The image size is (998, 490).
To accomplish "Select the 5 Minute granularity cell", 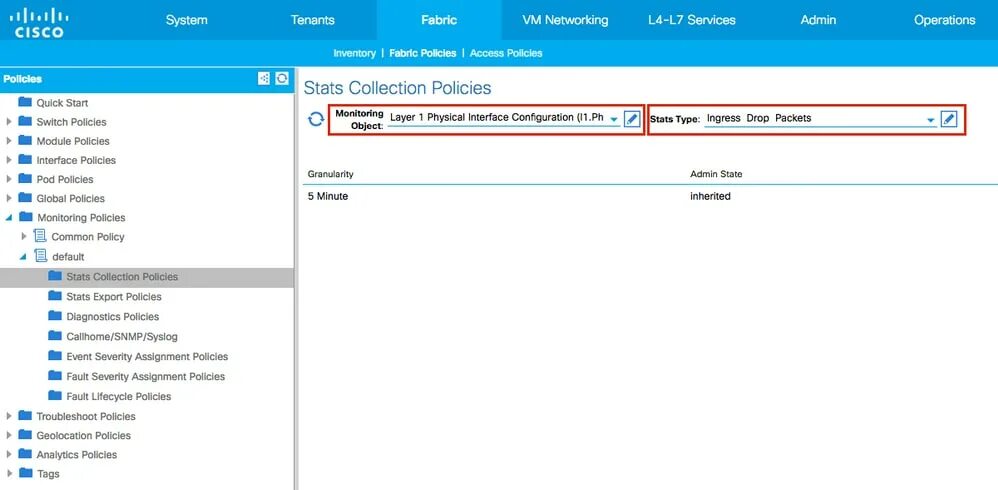I will (x=328, y=197).
